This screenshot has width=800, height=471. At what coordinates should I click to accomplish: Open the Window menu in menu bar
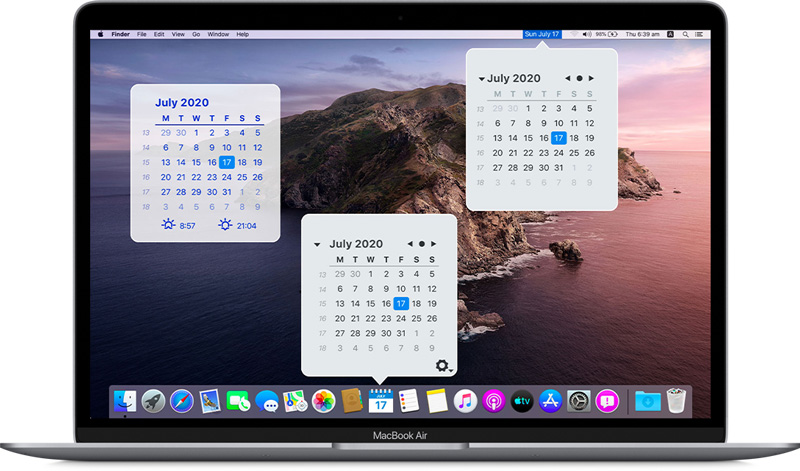coord(217,34)
